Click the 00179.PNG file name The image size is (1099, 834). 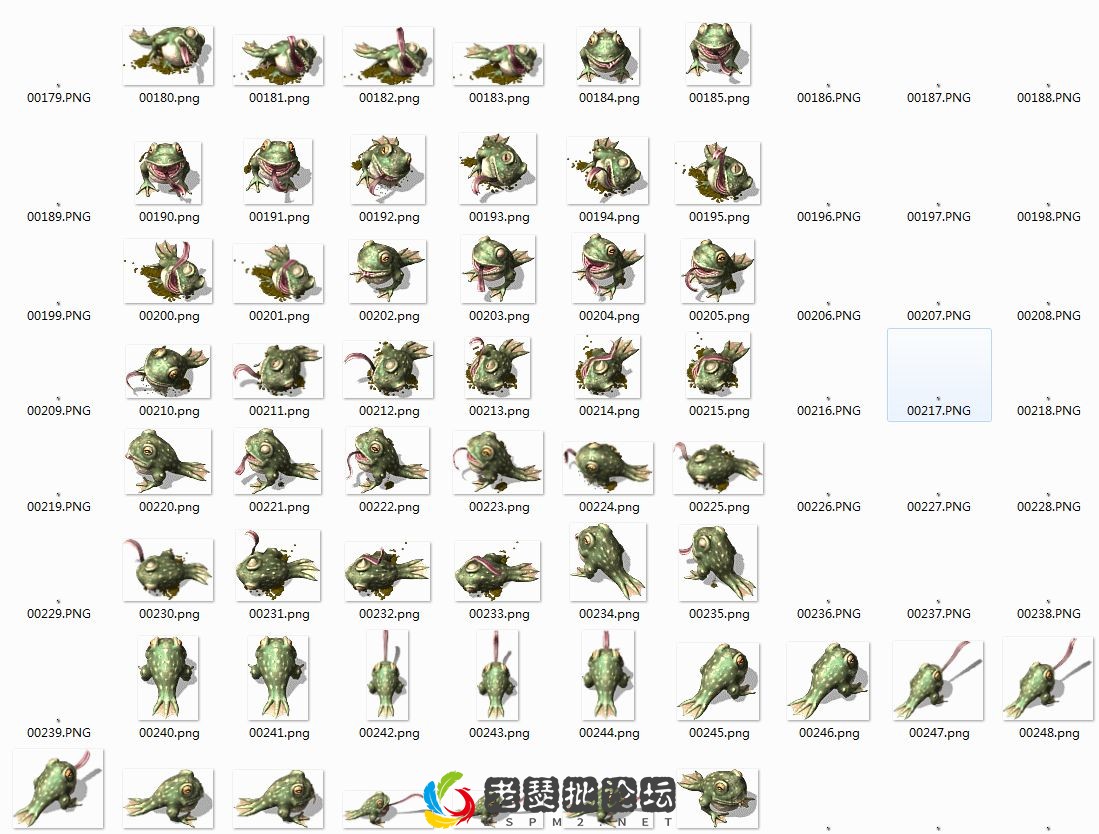point(59,97)
